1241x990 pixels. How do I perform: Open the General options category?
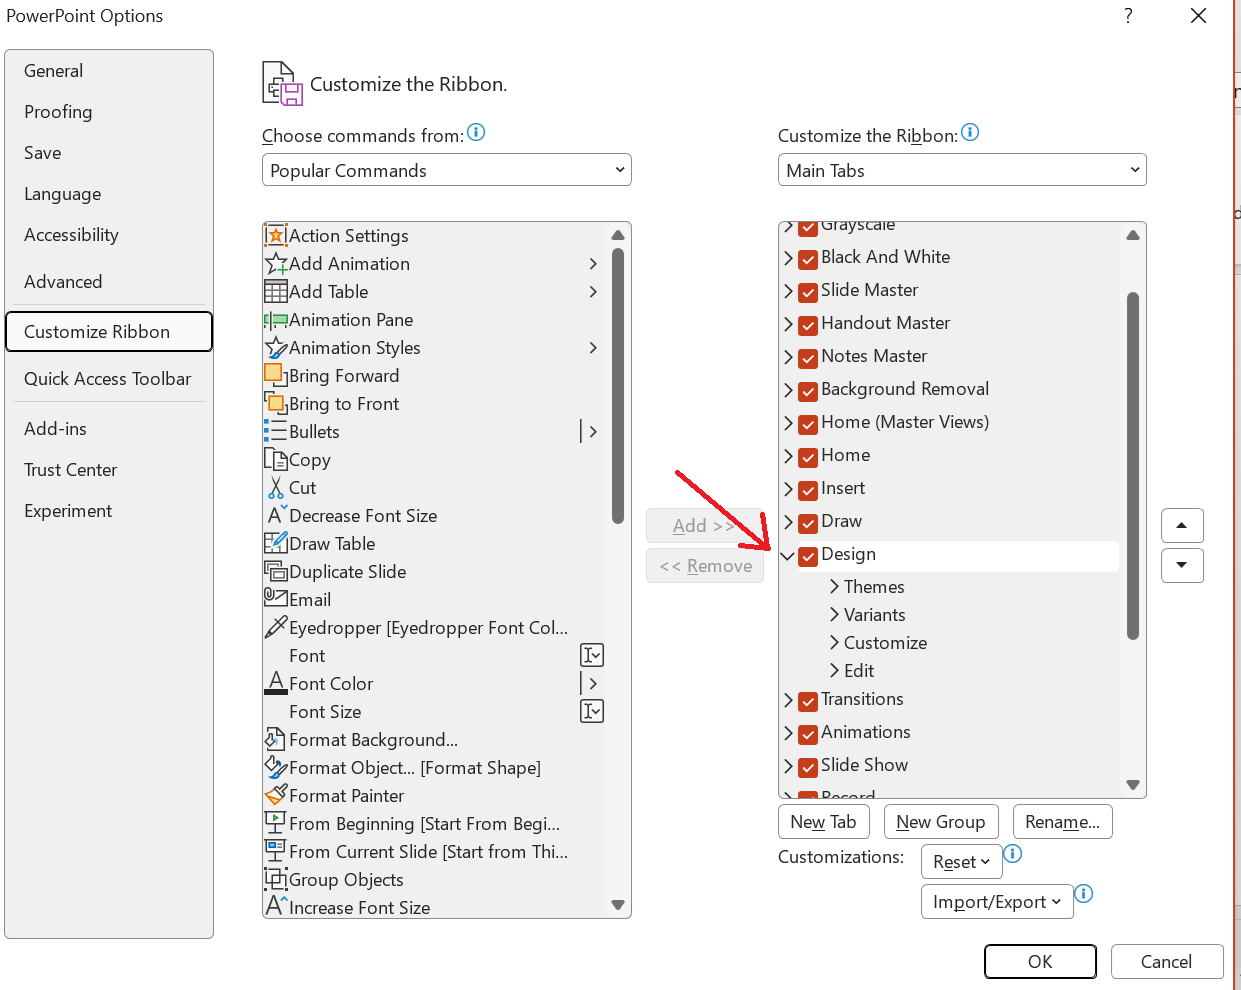pyautogui.click(x=109, y=71)
